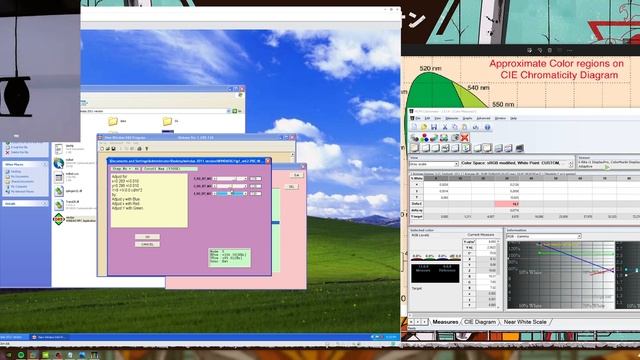Image resolution: width=640 pixels, height=360 pixels.
Task: Open the Help menu in HCFR Colorimeter
Action: pos(513,118)
